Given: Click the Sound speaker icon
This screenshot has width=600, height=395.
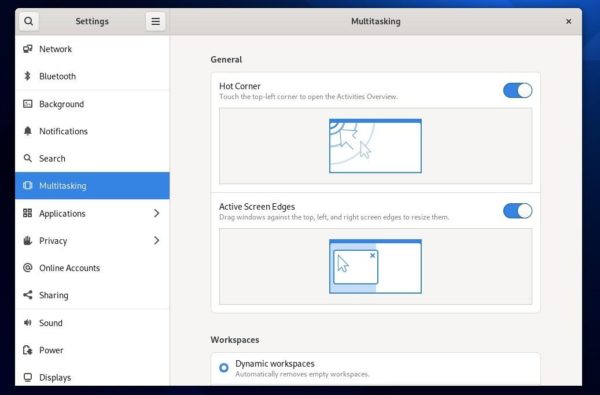Looking at the screenshot, I should tap(28, 323).
